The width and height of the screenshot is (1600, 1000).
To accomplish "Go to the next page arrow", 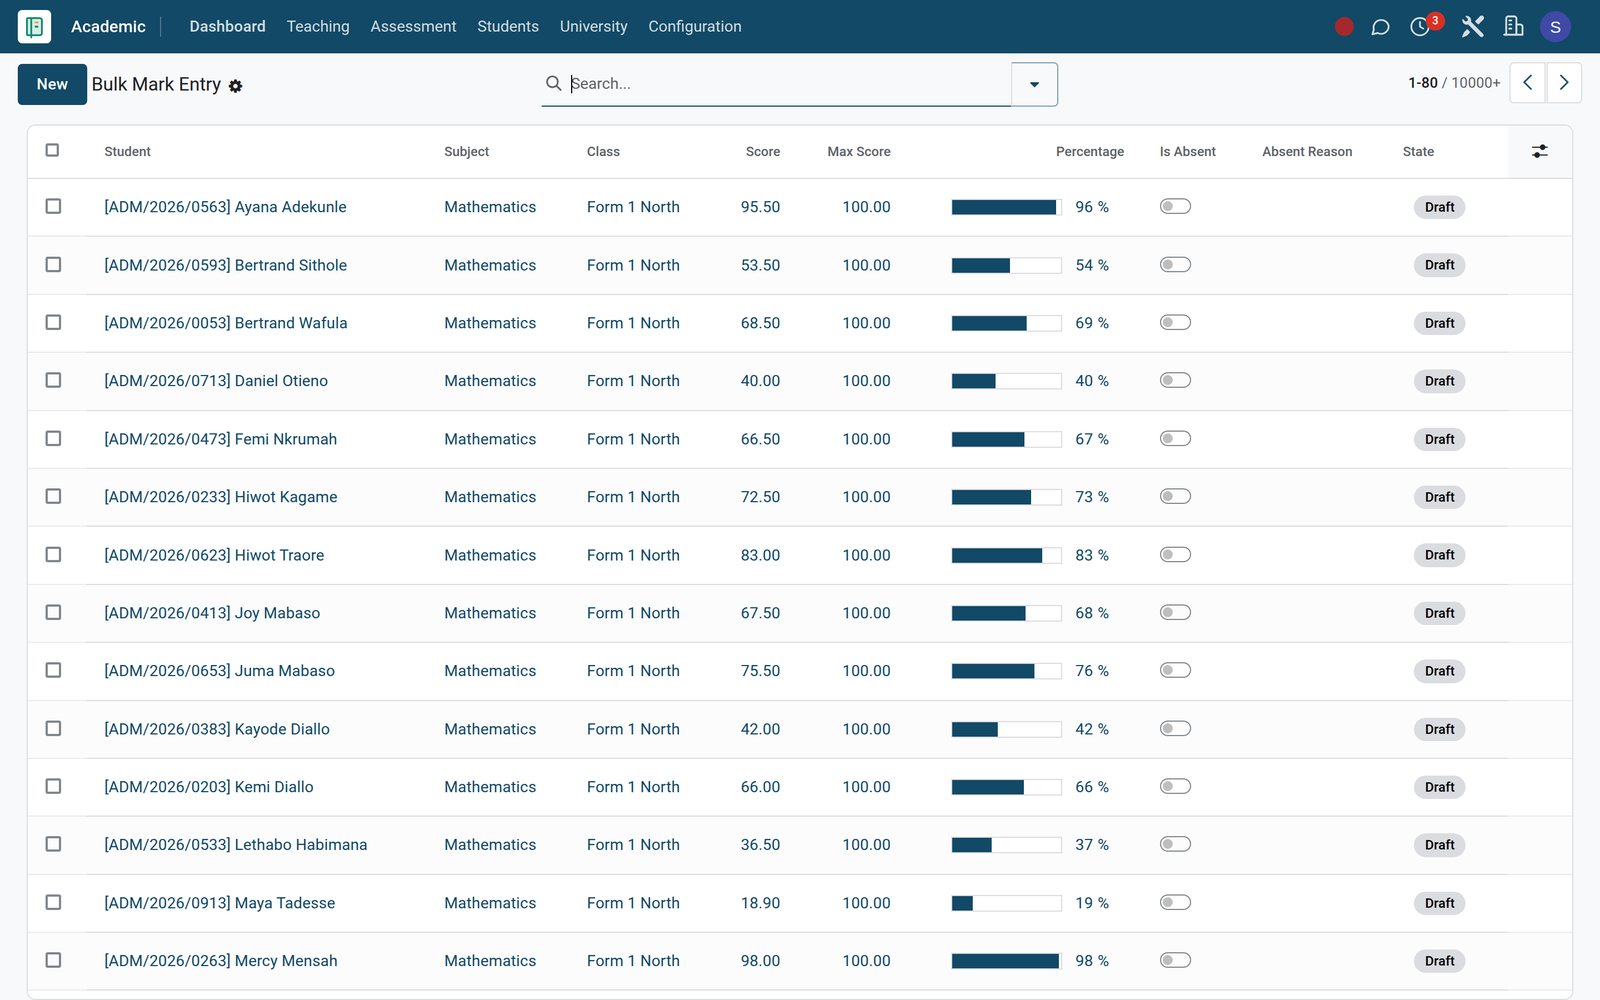I will coord(1564,83).
